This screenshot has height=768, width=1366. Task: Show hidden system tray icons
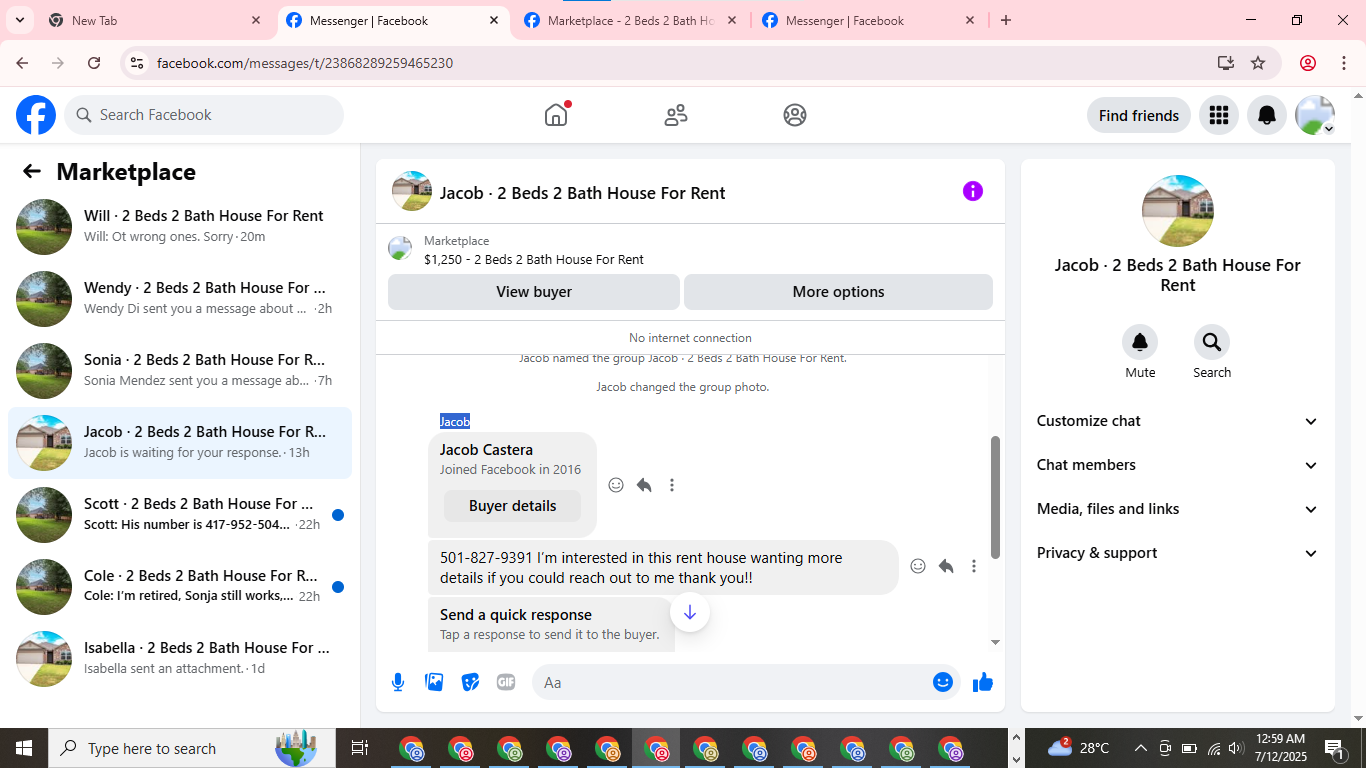1140,748
